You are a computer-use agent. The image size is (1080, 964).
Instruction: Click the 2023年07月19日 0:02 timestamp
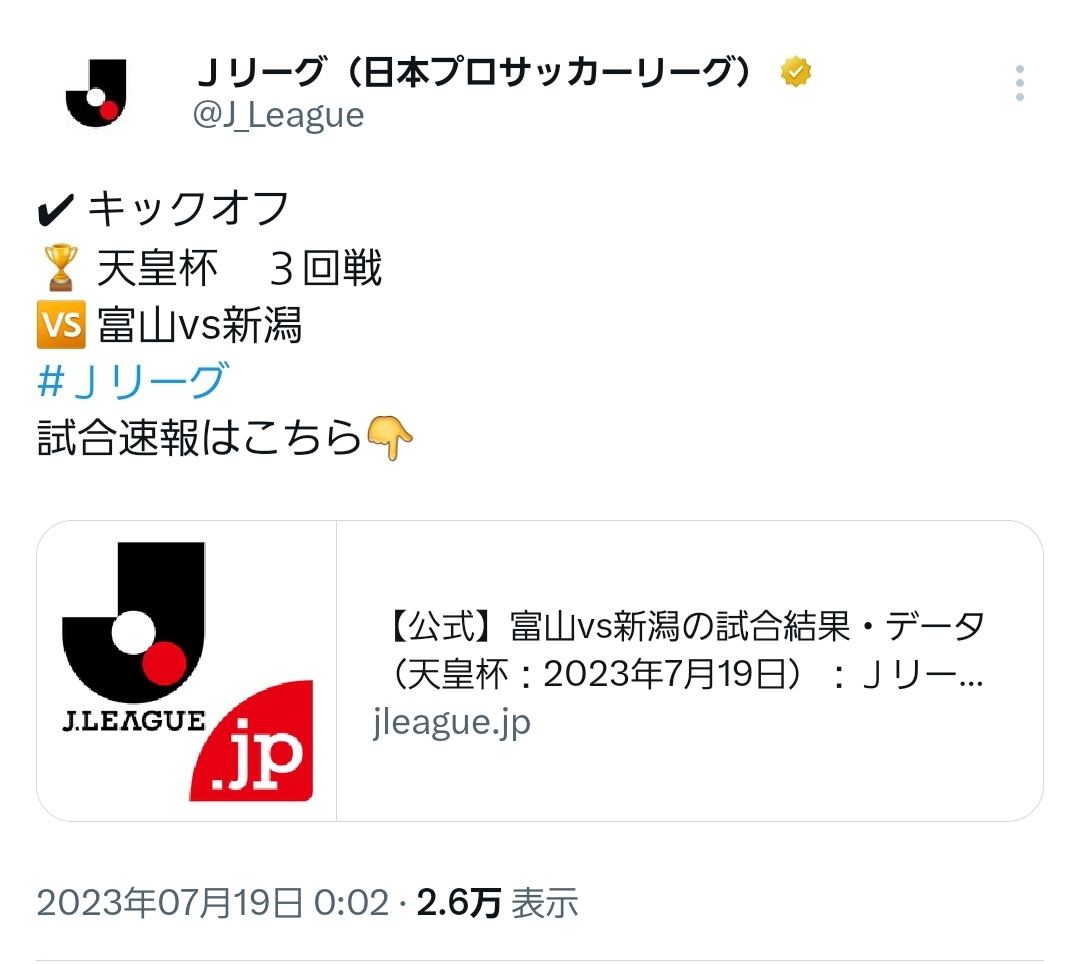(213, 903)
